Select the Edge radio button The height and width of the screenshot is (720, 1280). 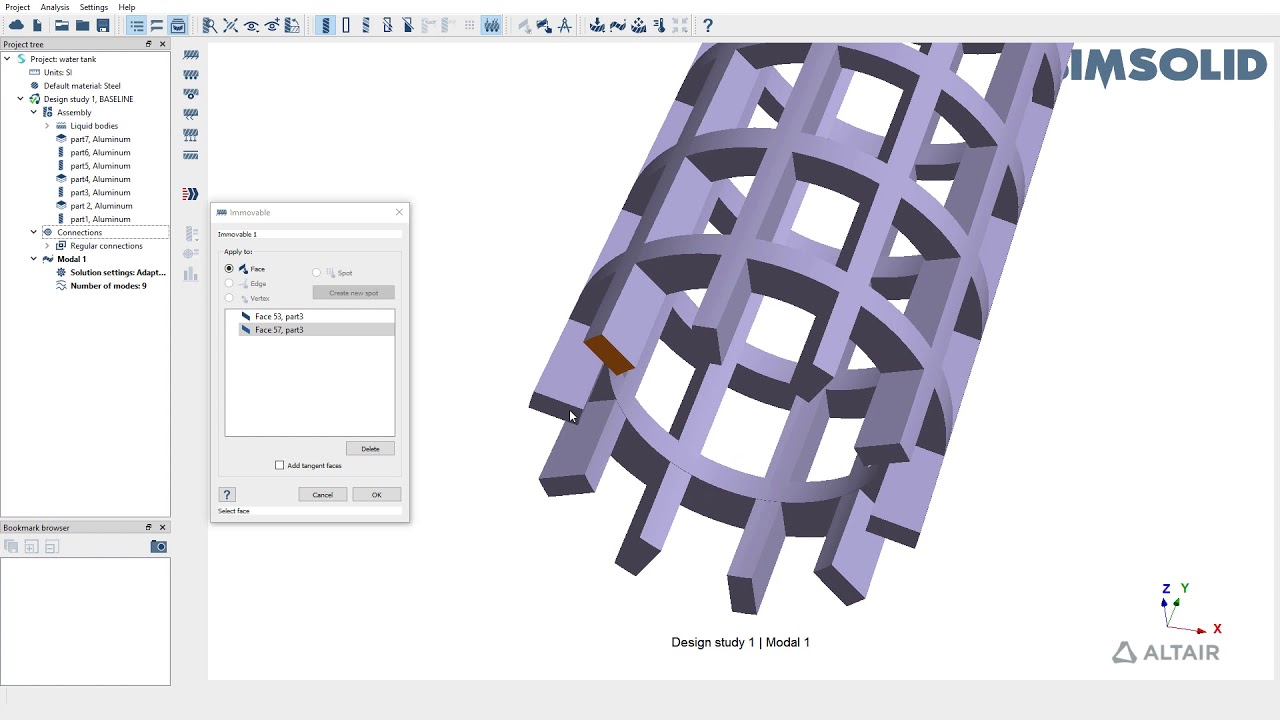click(229, 284)
